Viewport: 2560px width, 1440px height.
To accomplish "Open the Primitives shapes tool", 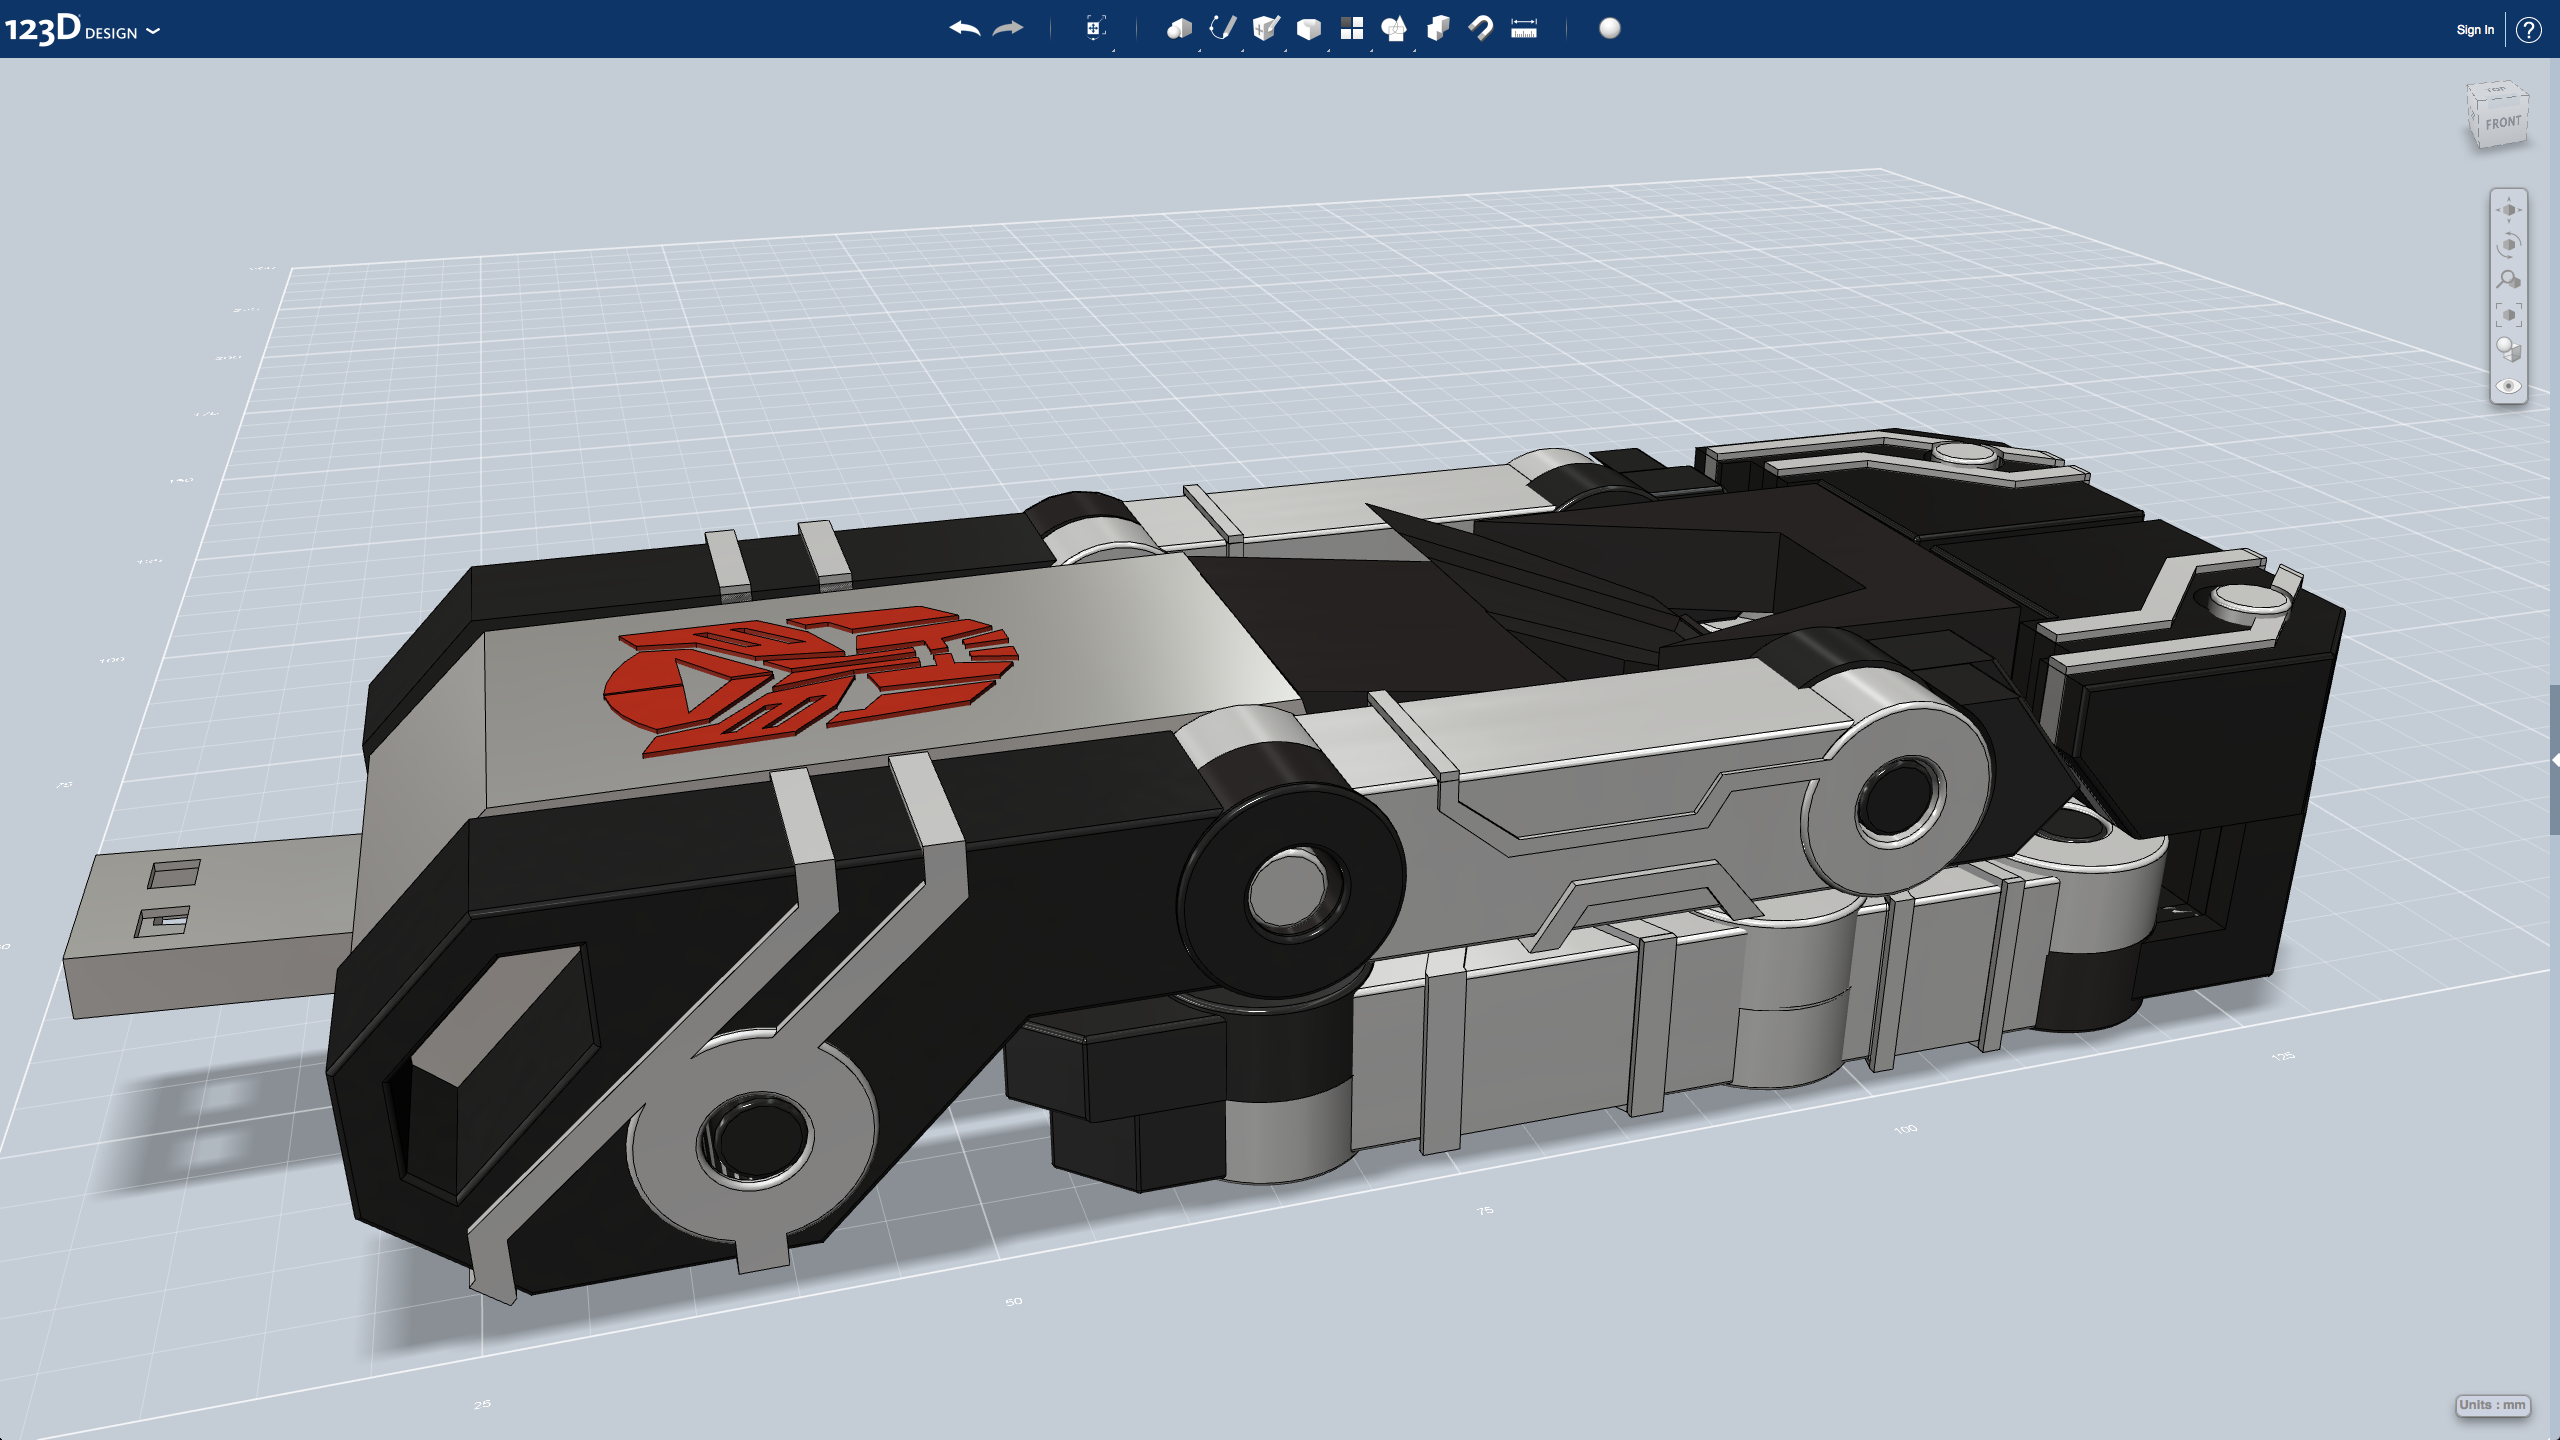I will 1179,29.
